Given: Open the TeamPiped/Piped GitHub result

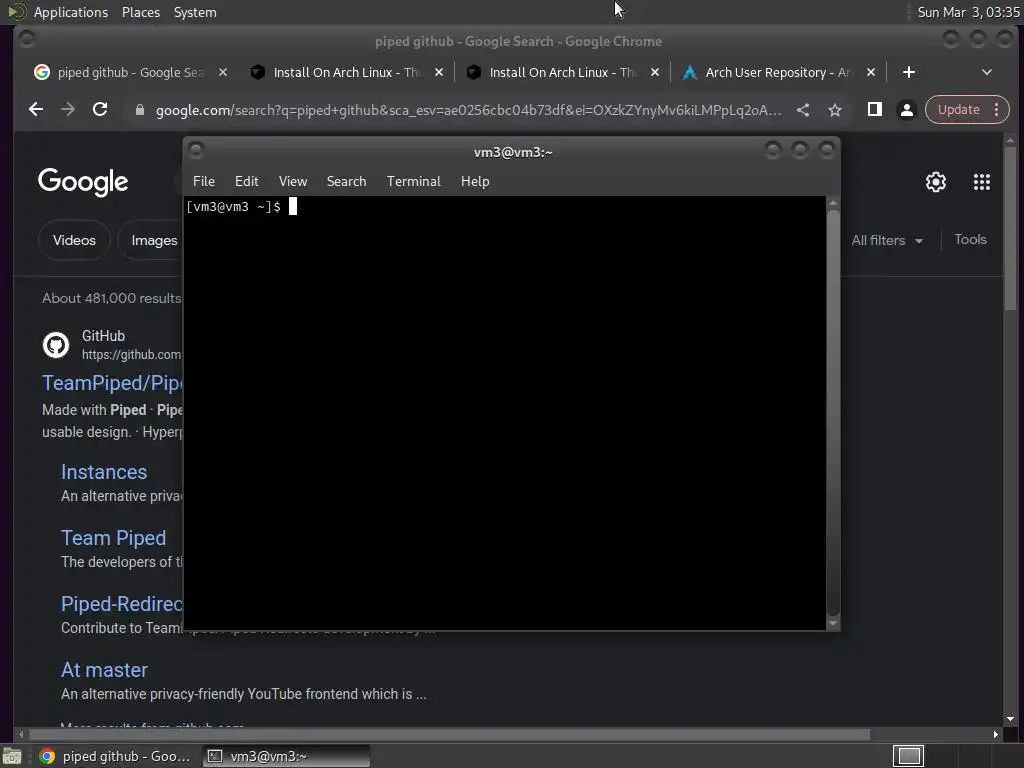Looking at the screenshot, I should pos(112,383).
